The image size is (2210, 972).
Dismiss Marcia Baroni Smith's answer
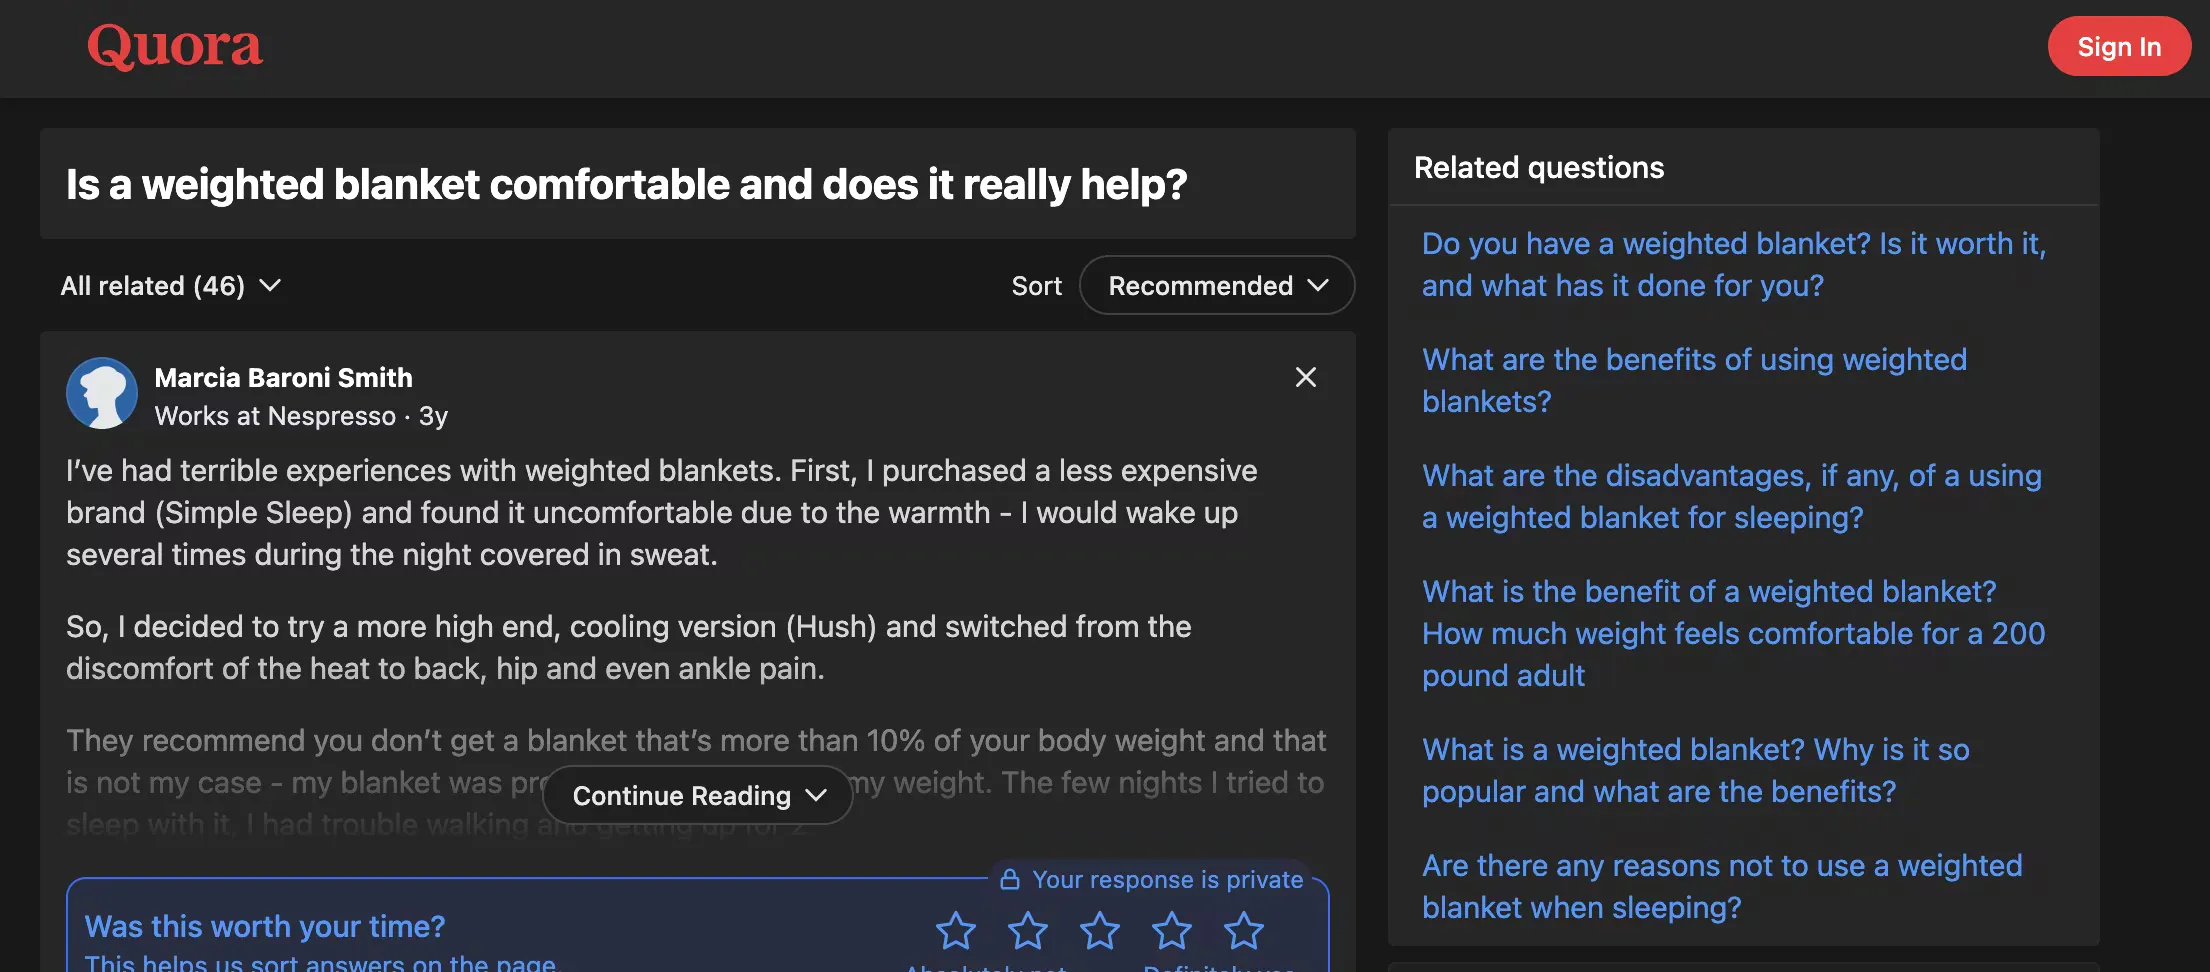pyautogui.click(x=1305, y=377)
